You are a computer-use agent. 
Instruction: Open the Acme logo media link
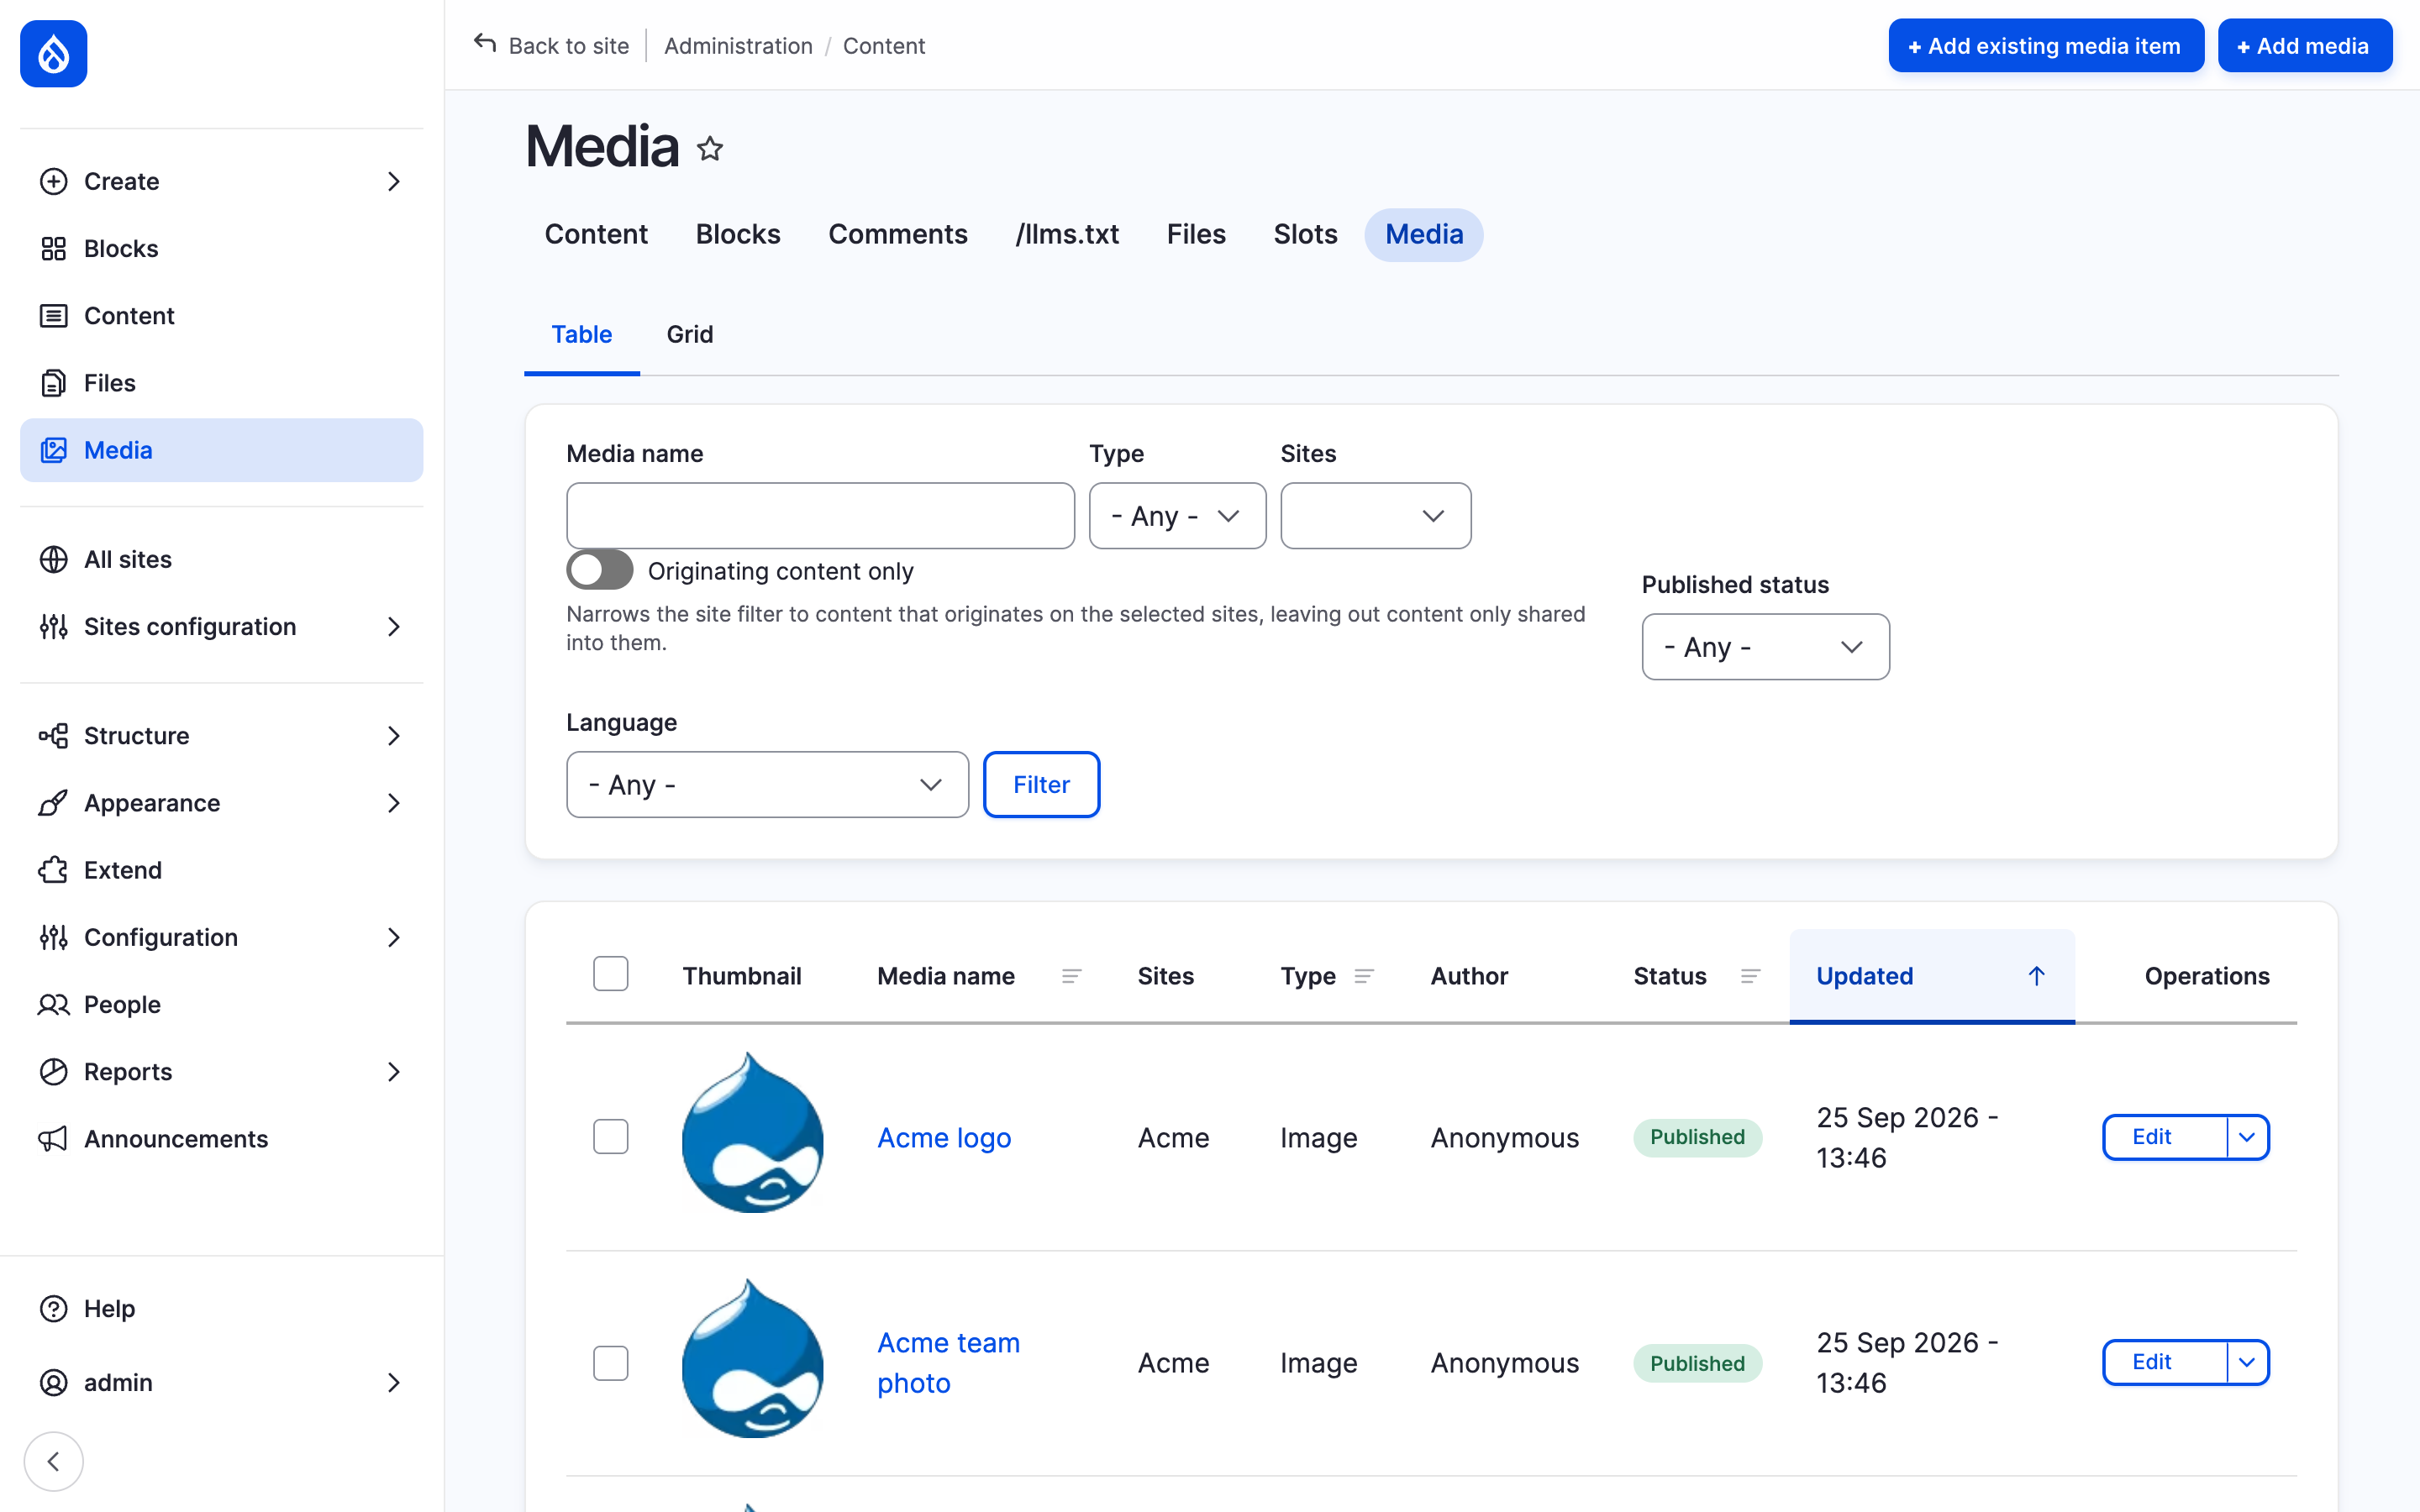tap(944, 1137)
